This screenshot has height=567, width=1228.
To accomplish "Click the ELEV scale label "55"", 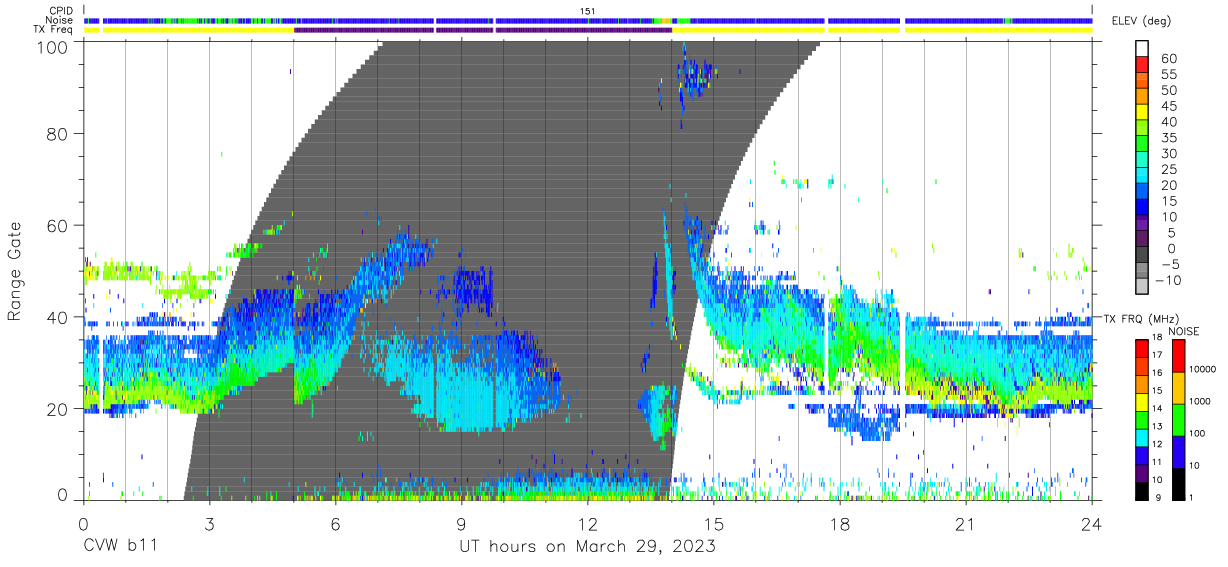I will click(1168, 75).
